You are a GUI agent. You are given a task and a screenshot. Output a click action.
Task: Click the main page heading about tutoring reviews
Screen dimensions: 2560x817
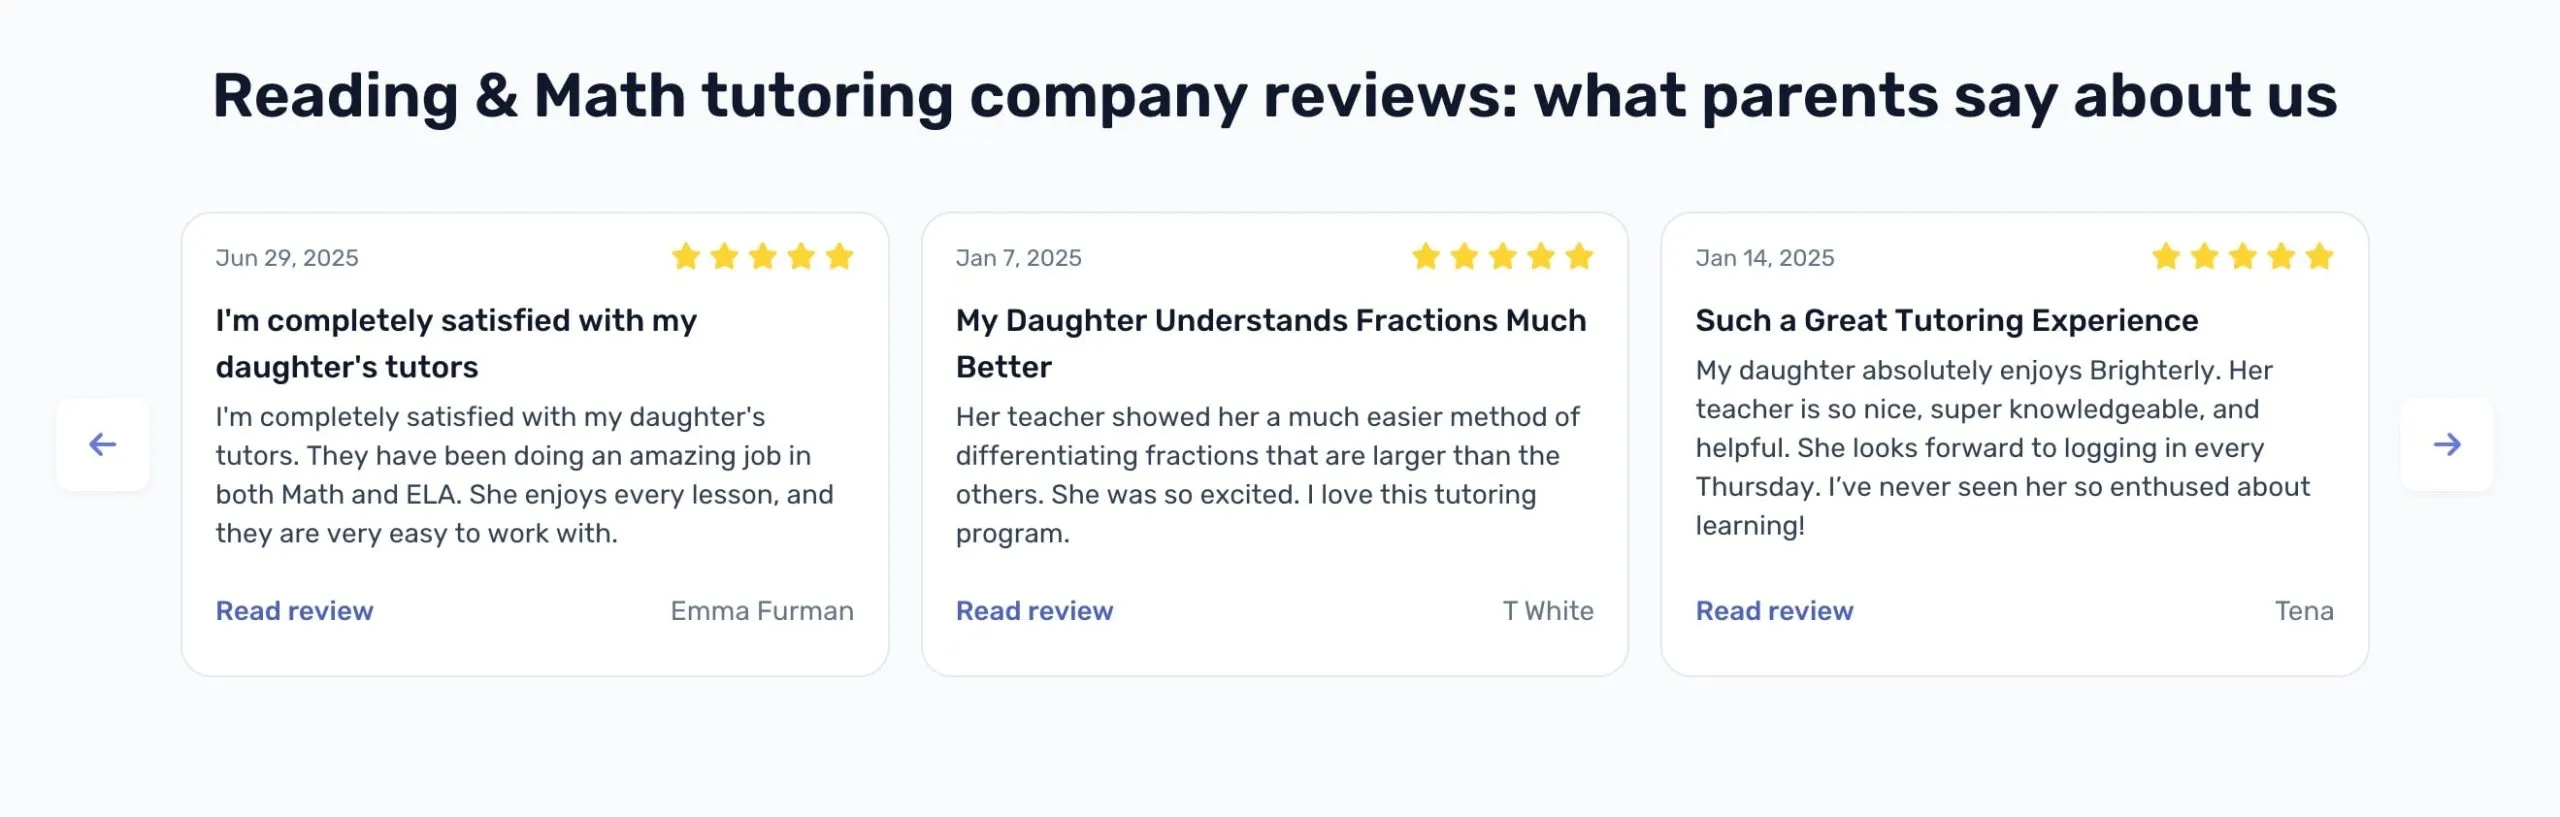[1277, 96]
